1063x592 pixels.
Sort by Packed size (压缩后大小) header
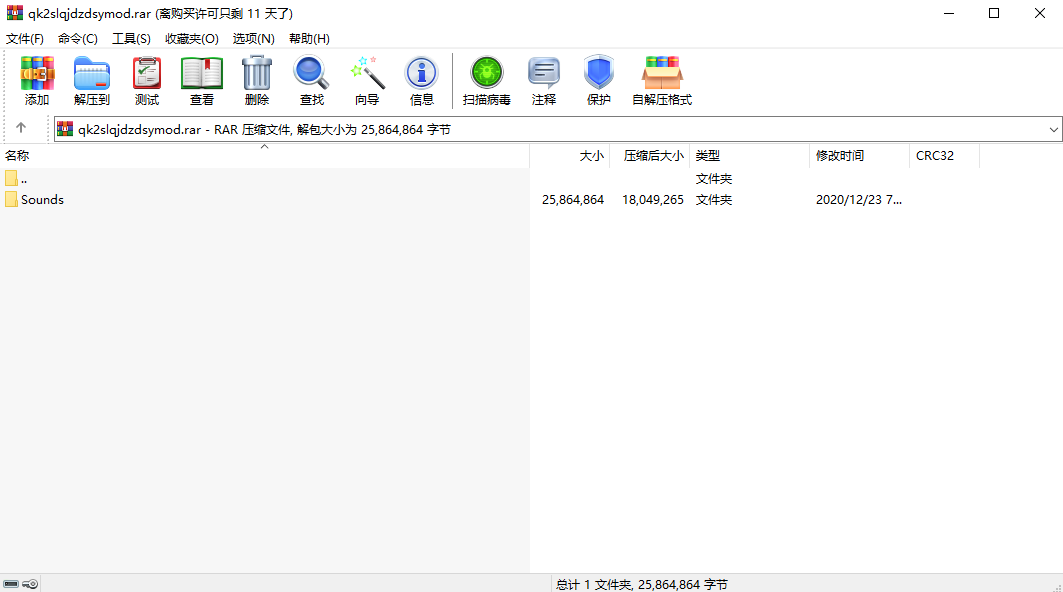pos(649,156)
